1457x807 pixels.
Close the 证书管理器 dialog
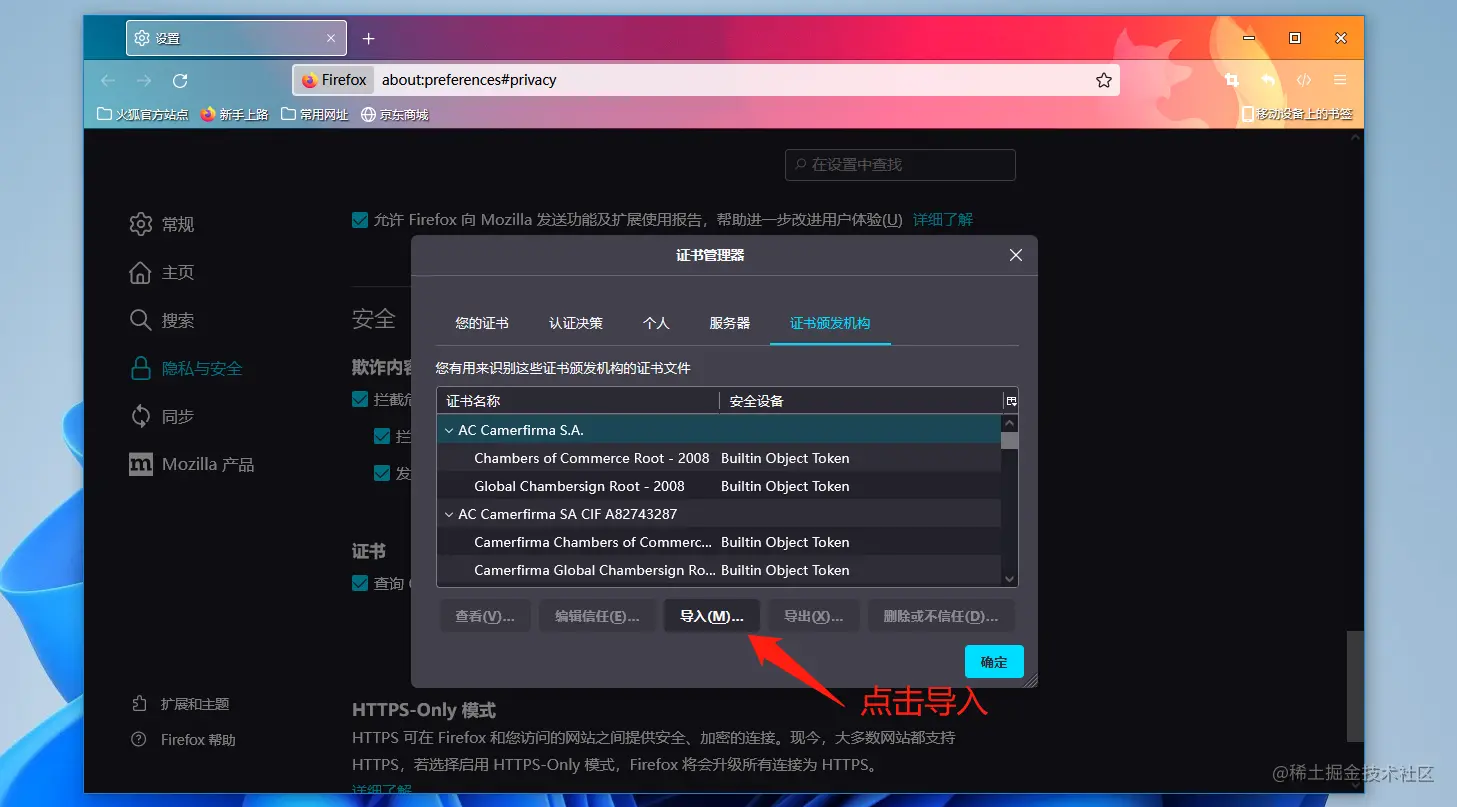(1016, 255)
